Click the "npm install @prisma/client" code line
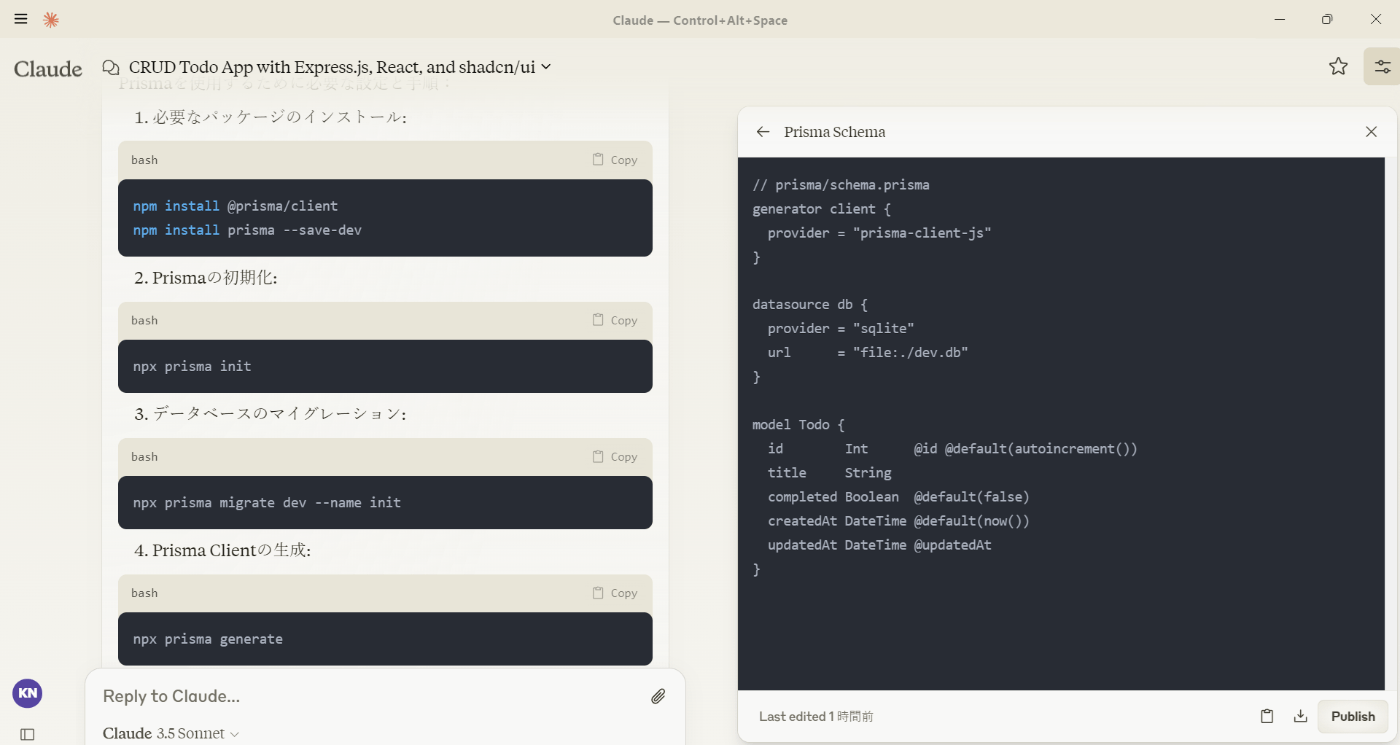Viewport: 1400px width, 745px height. (x=235, y=206)
